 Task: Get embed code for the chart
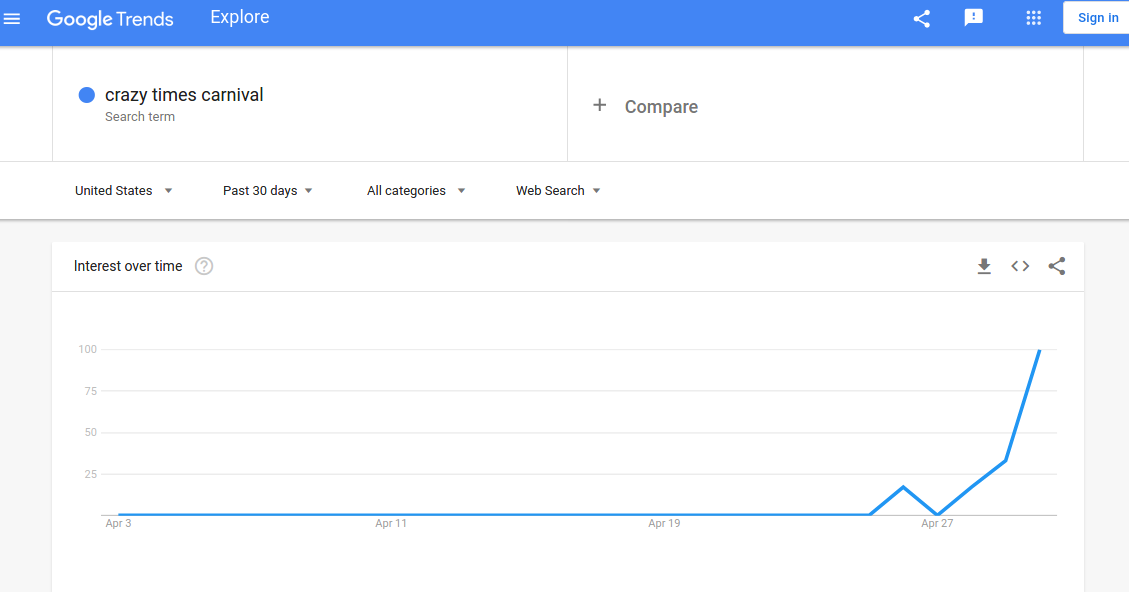pos(1020,266)
